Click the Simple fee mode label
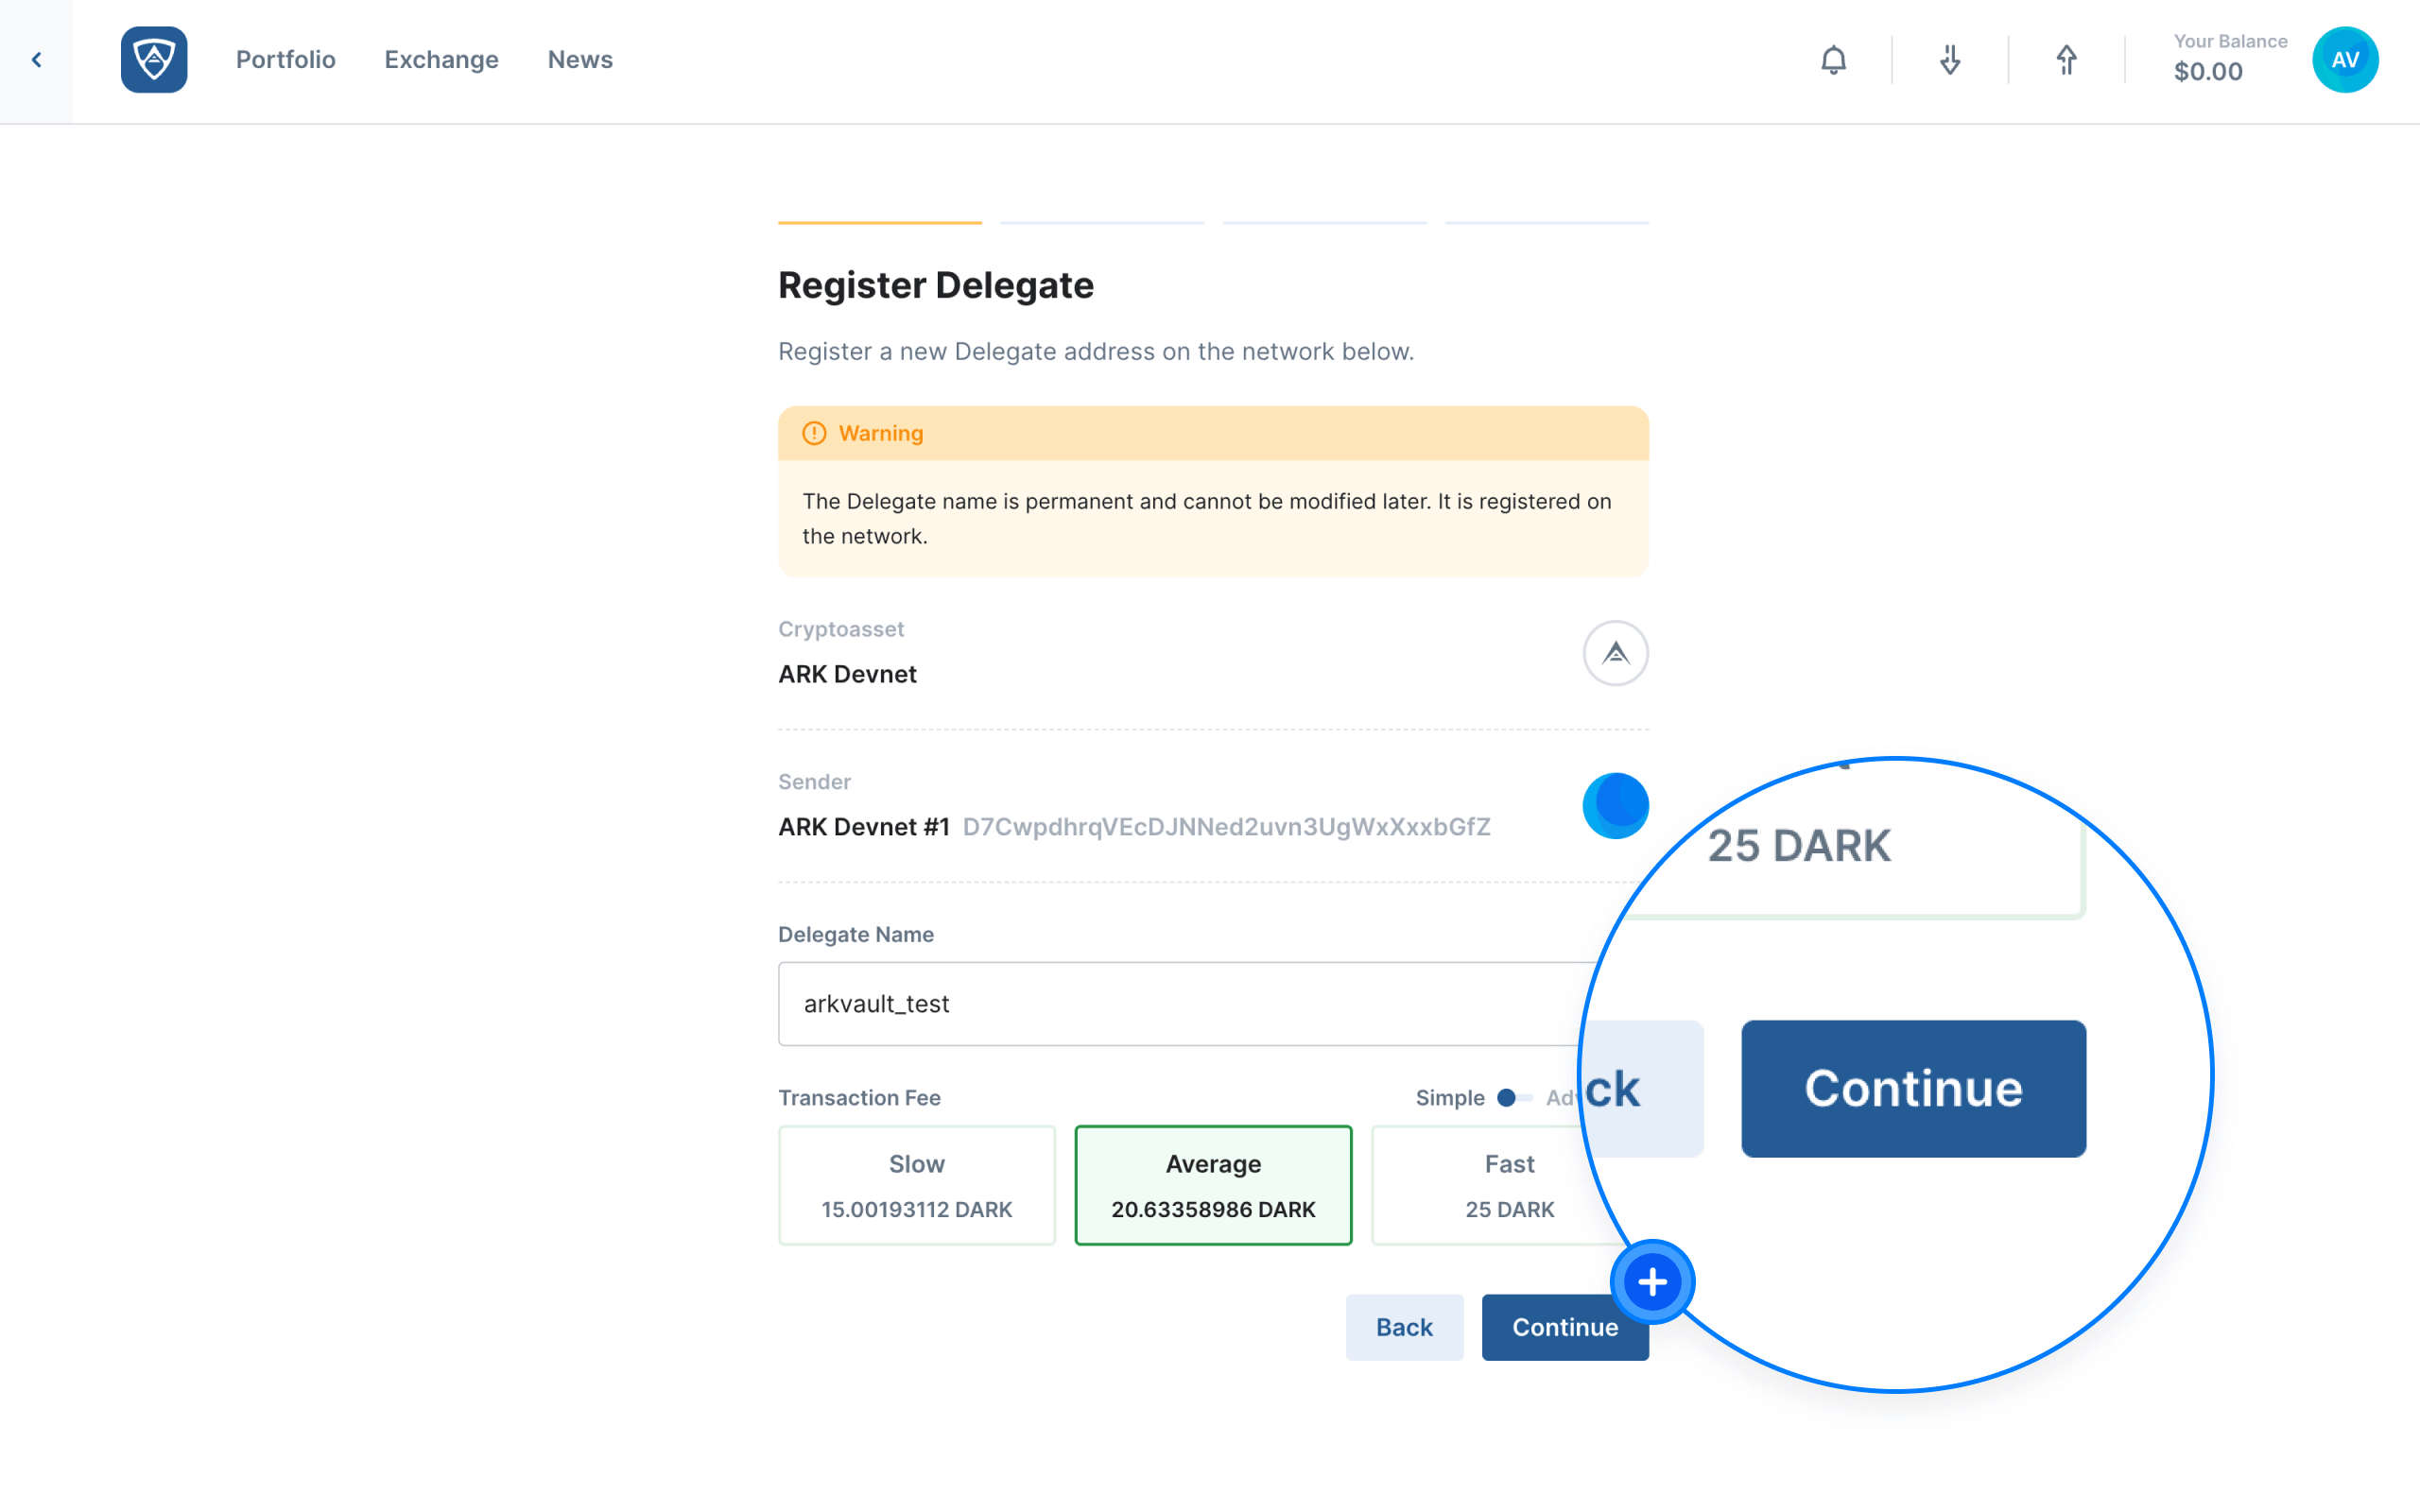2420x1512 pixels. pyautogui.click(x=1450, y=1098)
